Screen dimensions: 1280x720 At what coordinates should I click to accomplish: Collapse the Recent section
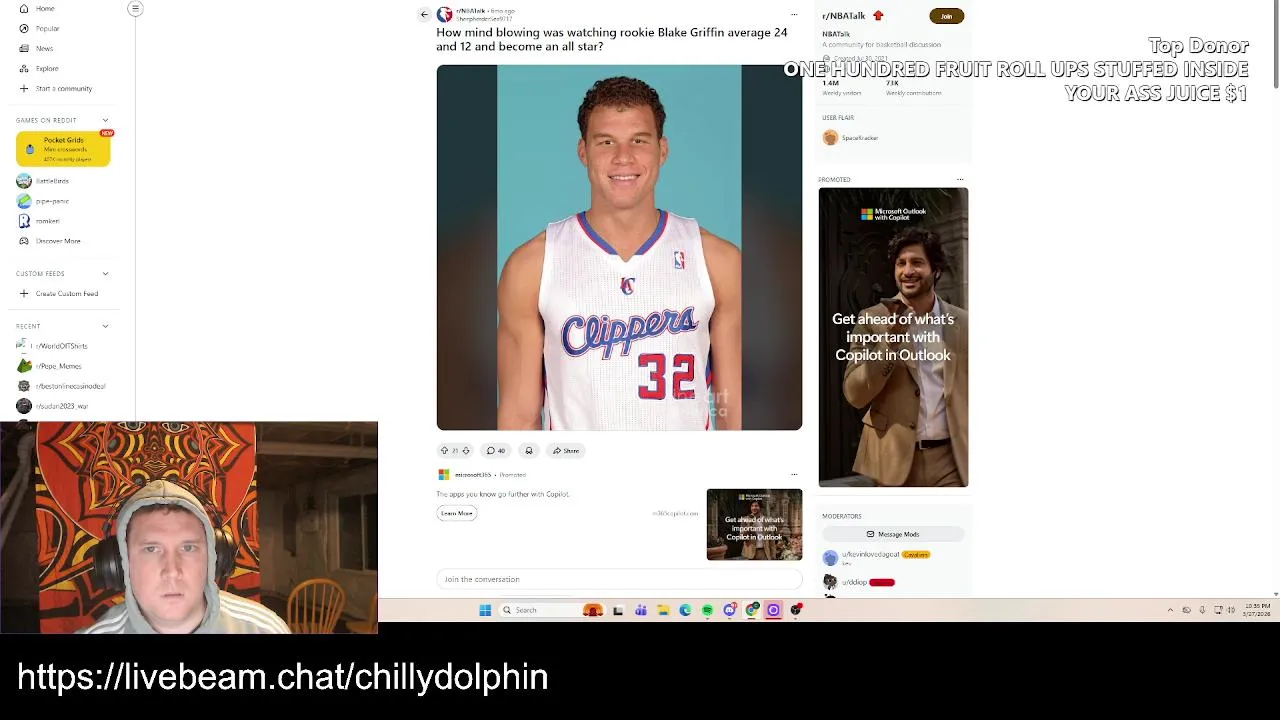pyautogui.click(x=105, y=326)
